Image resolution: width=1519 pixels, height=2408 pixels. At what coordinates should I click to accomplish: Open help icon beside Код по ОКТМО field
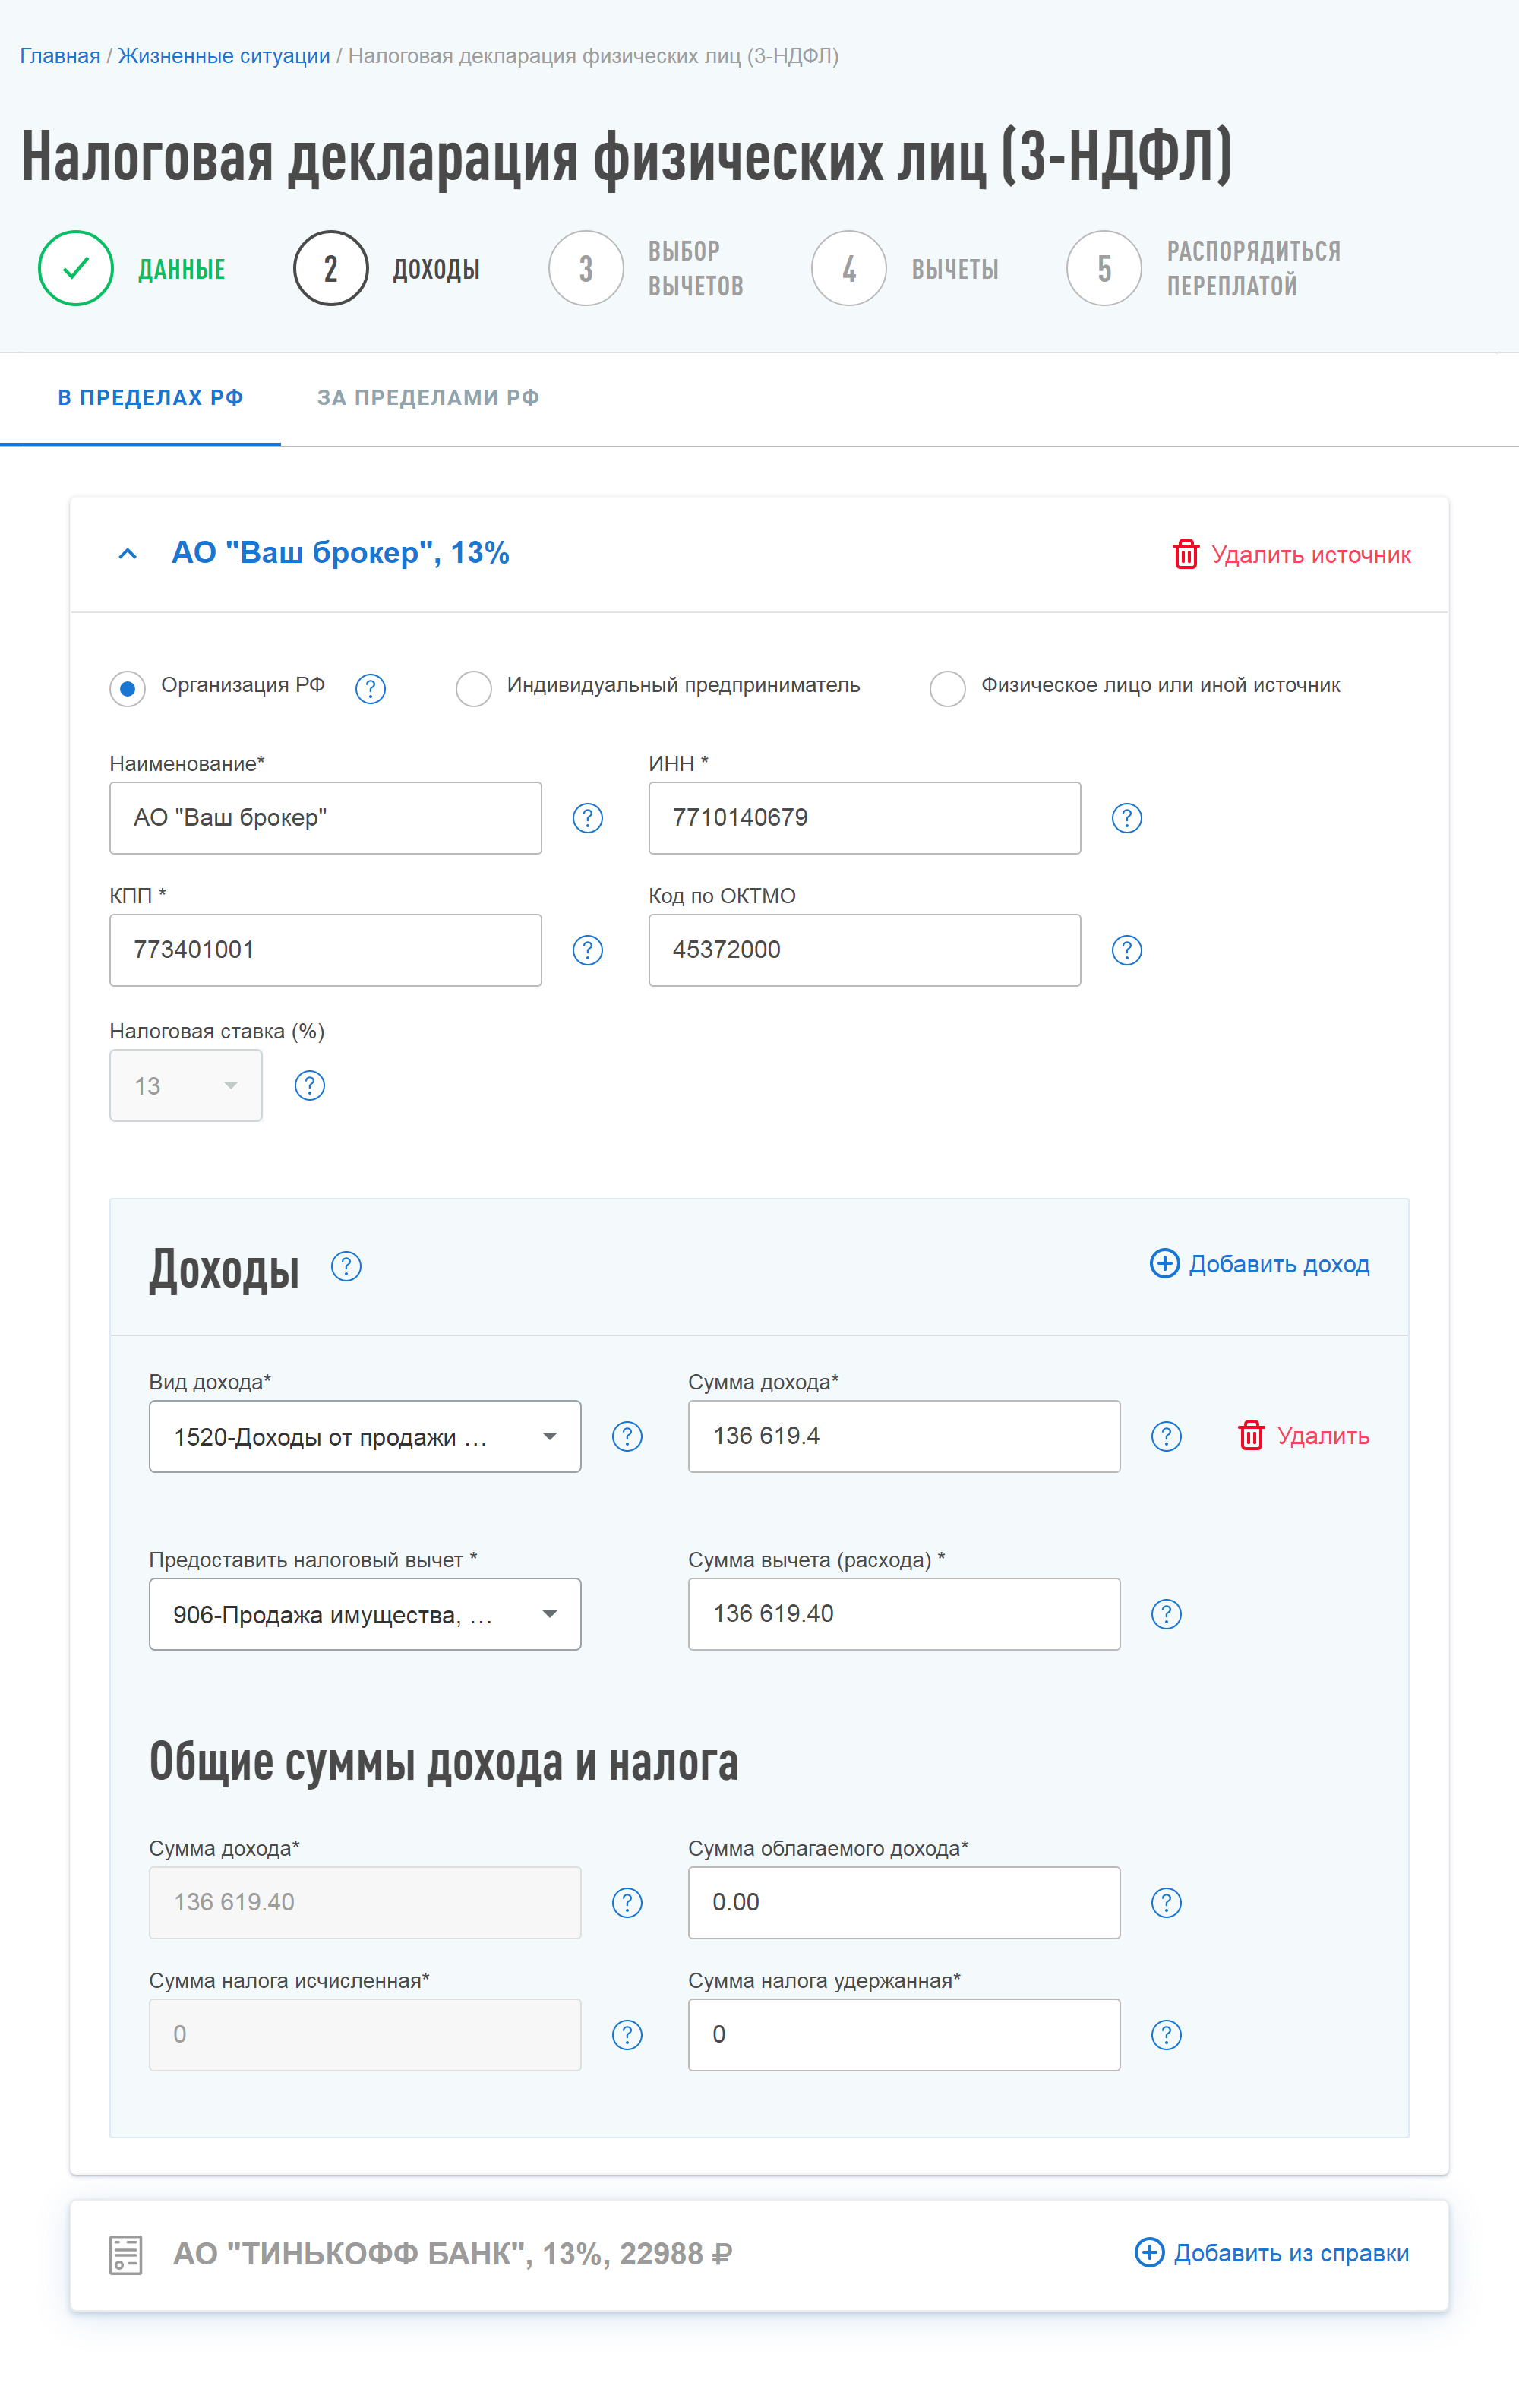pyautogui.click(x=1126, y=950)
